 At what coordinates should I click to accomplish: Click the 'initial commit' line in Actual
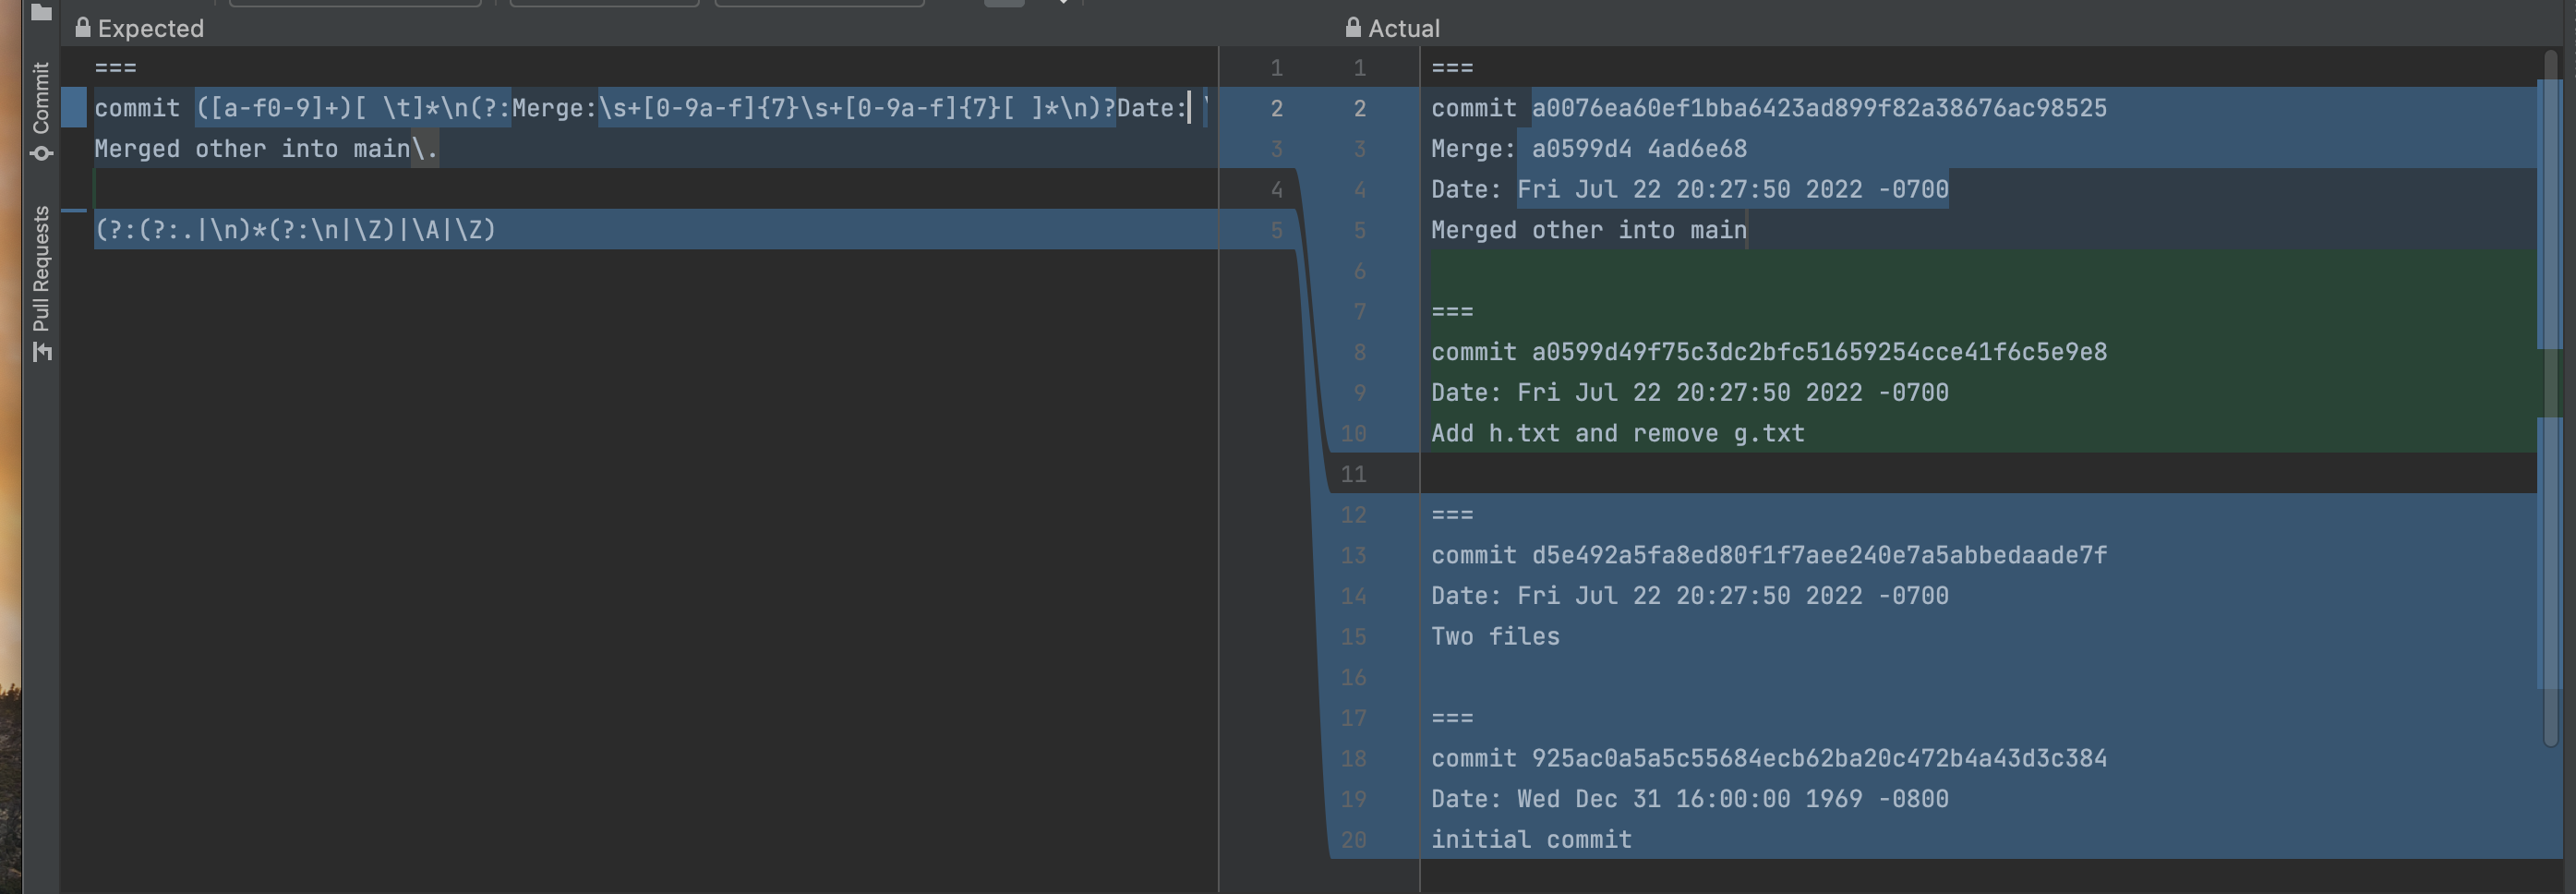(1531, 840)
